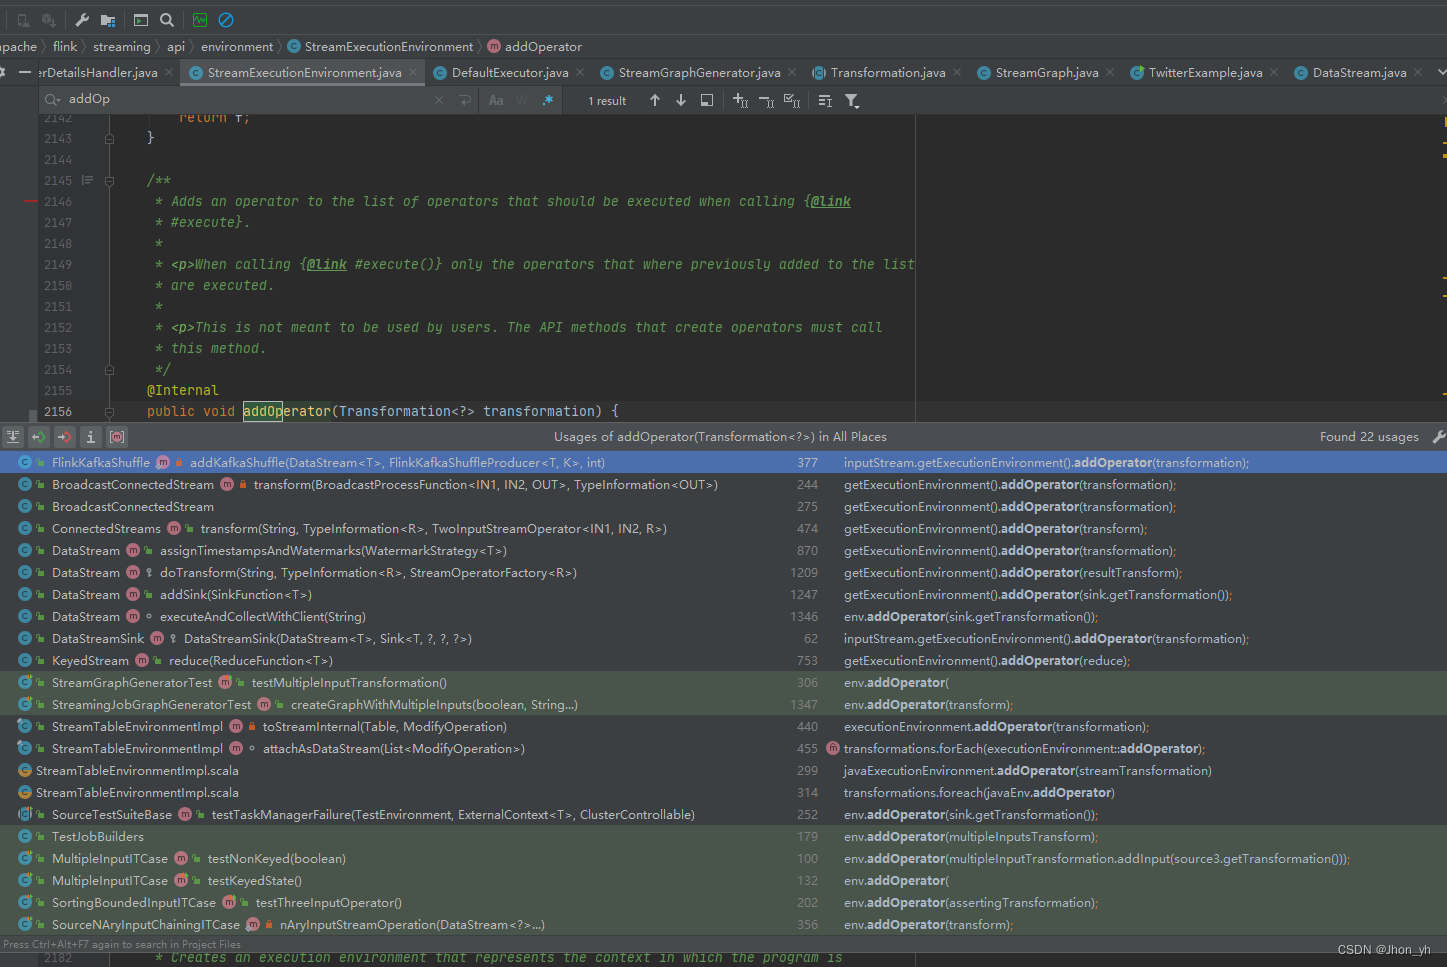Click the green profiler monitor icon
Viewport: 1447px width, 967px height.
(200, 20)
